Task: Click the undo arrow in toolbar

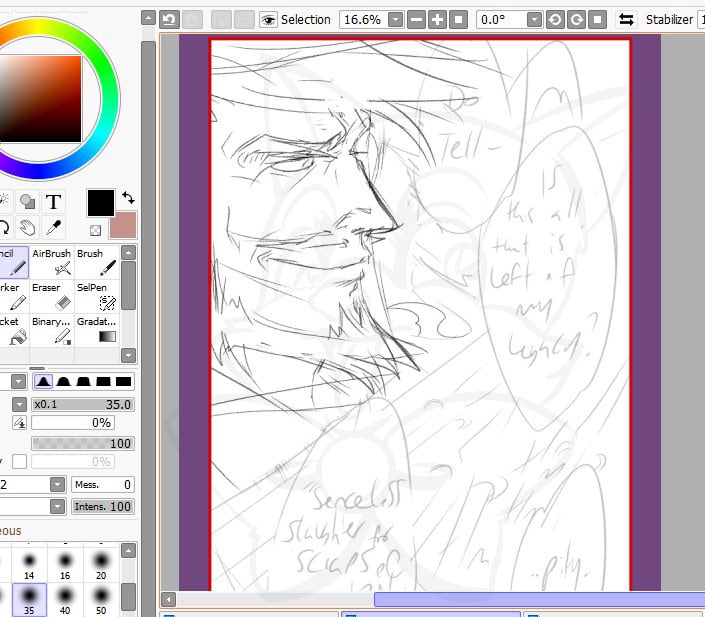Action: pyautogui.click(x=169, y=19)
